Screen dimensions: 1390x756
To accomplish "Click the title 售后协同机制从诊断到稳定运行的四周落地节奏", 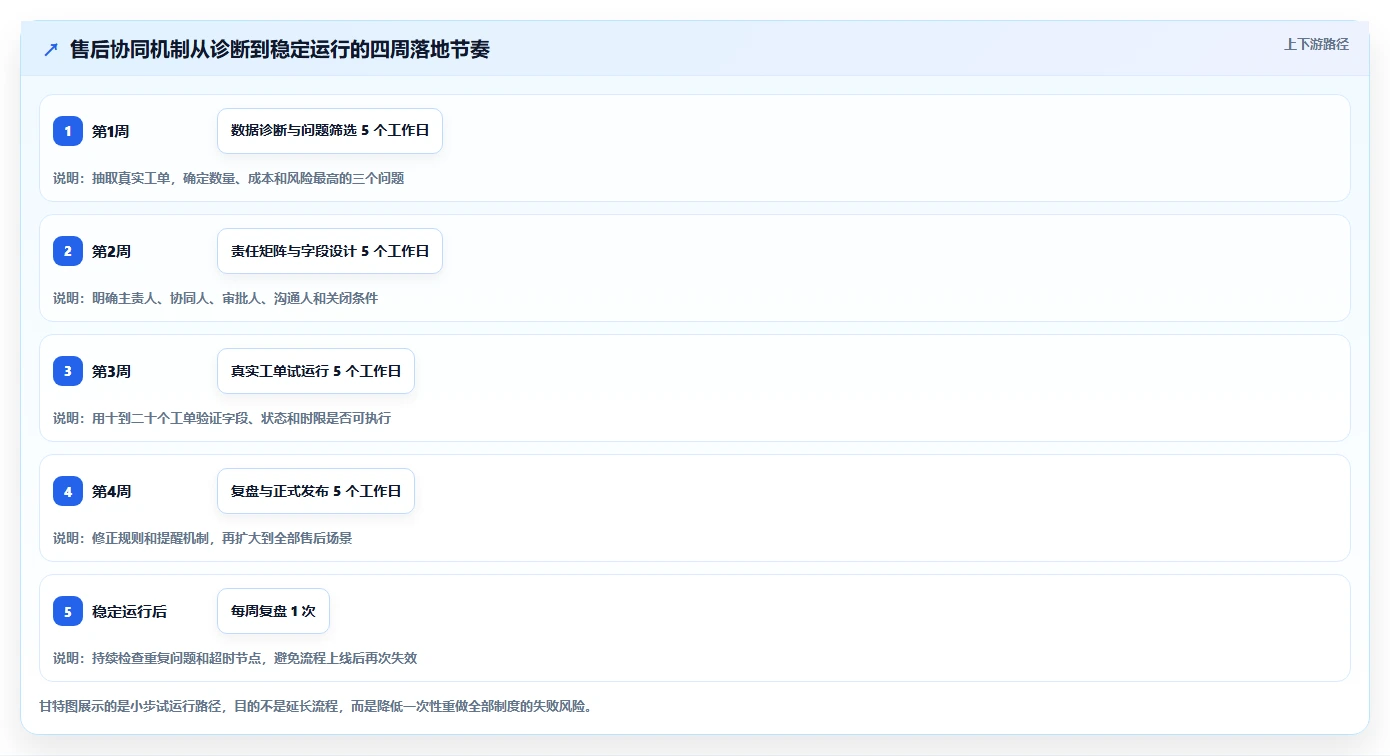I will pos(280,49).
